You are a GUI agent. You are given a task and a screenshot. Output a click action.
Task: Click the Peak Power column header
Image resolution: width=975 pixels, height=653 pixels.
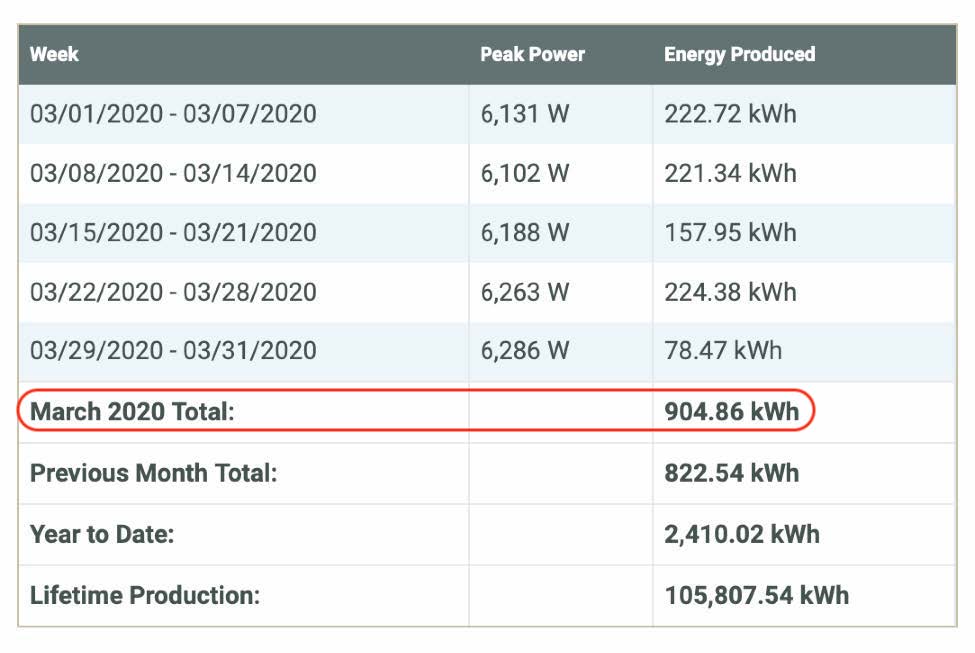point(532,54)
